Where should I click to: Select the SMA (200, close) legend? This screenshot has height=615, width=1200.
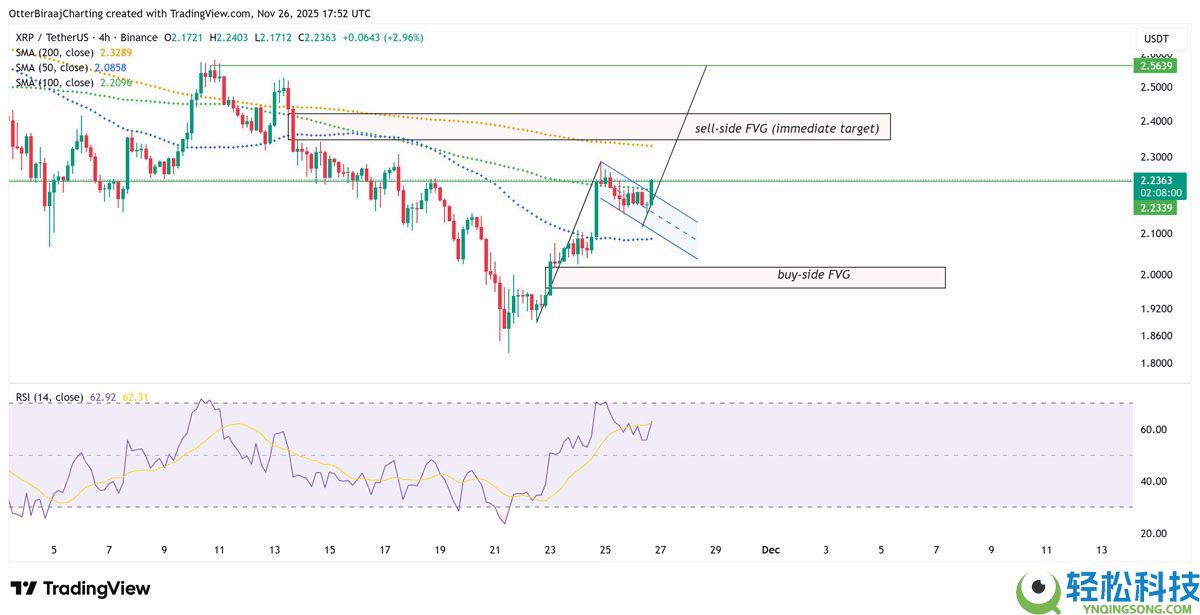[x=56, y=51]
